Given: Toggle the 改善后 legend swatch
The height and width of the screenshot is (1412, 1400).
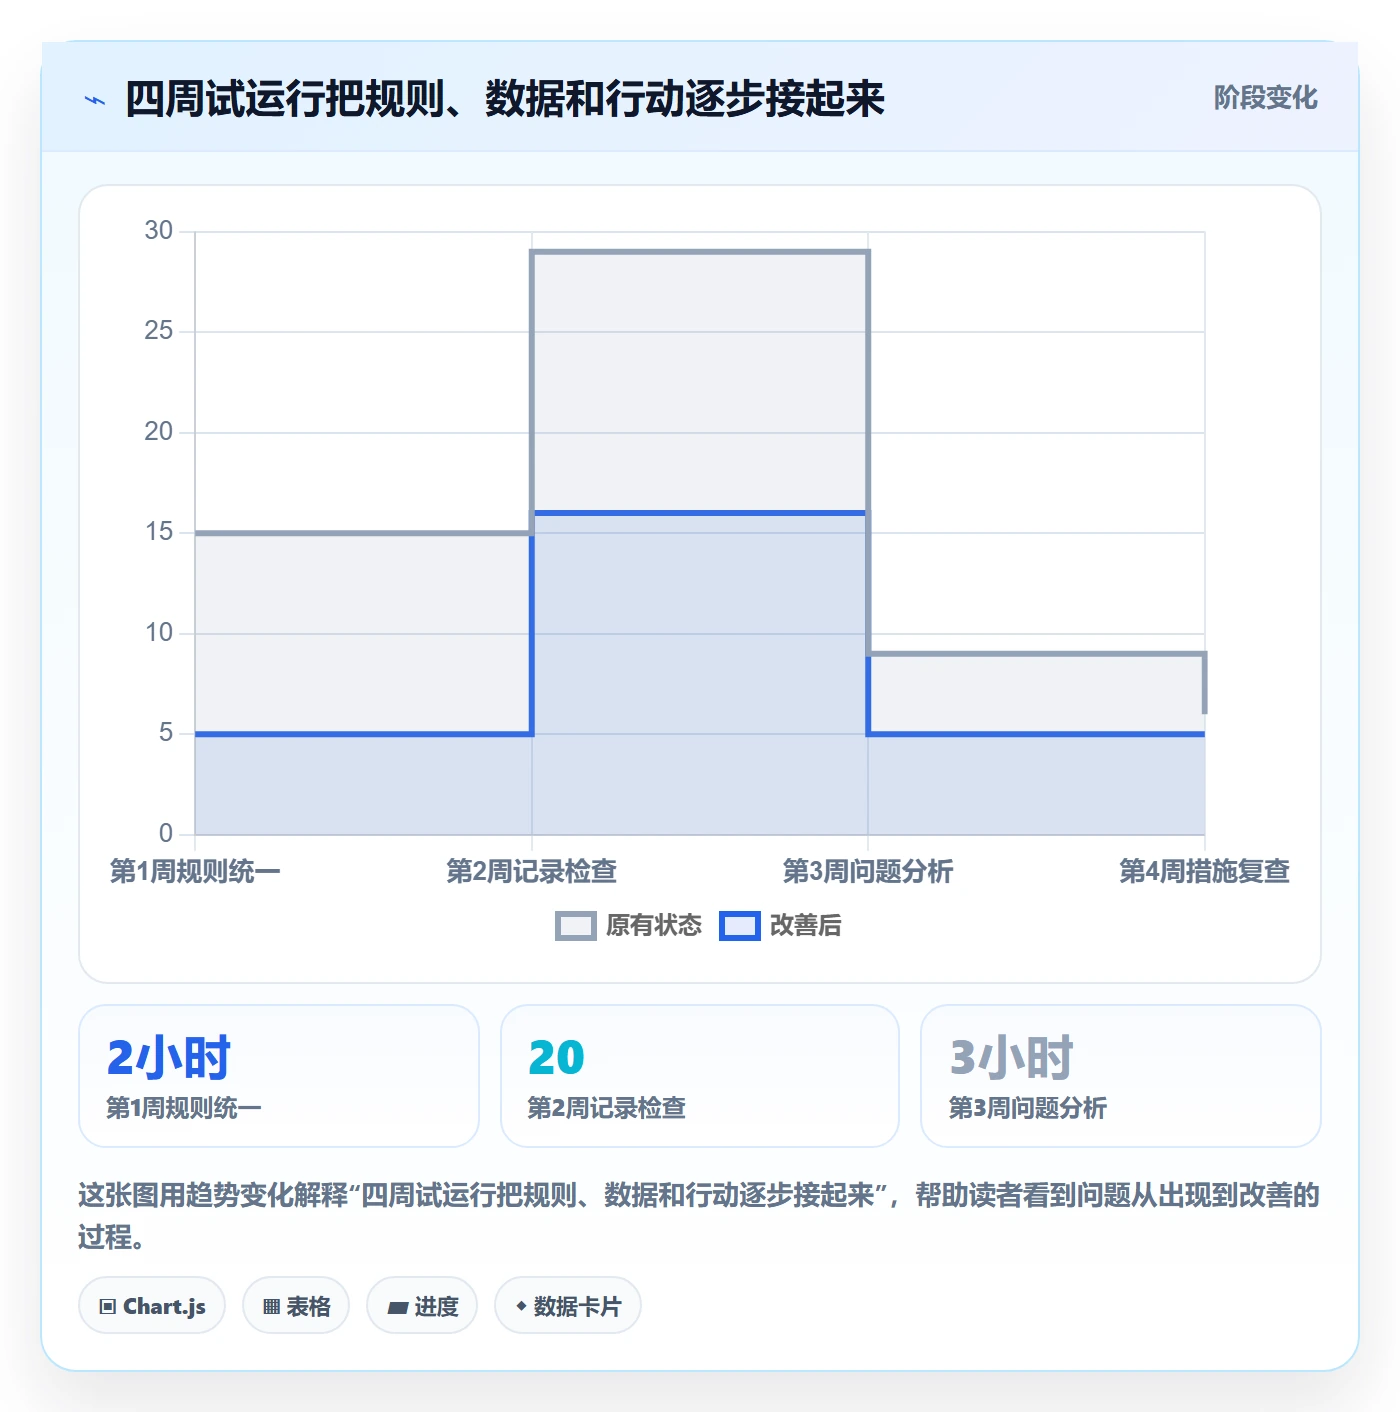Looking at the screenshot, I should click(x=740, y=926).
